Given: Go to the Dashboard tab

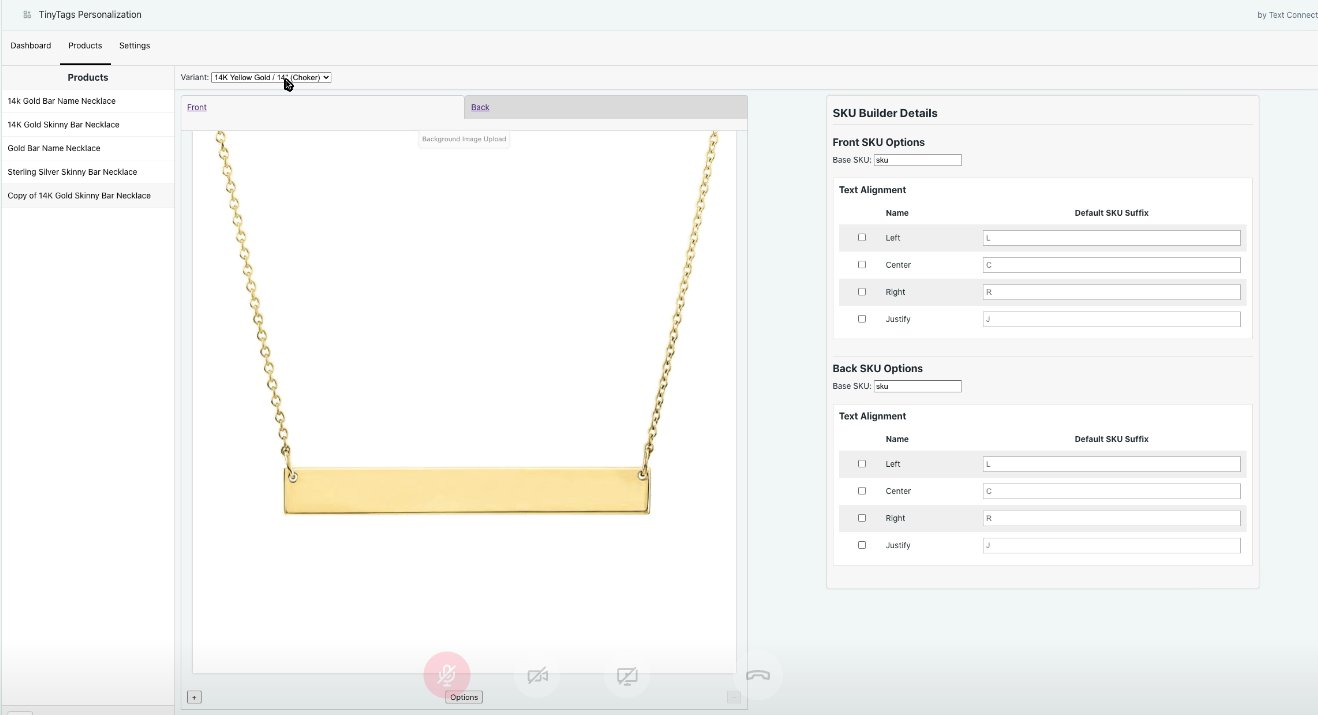Looking at the screenshot, I should [31, 46].
